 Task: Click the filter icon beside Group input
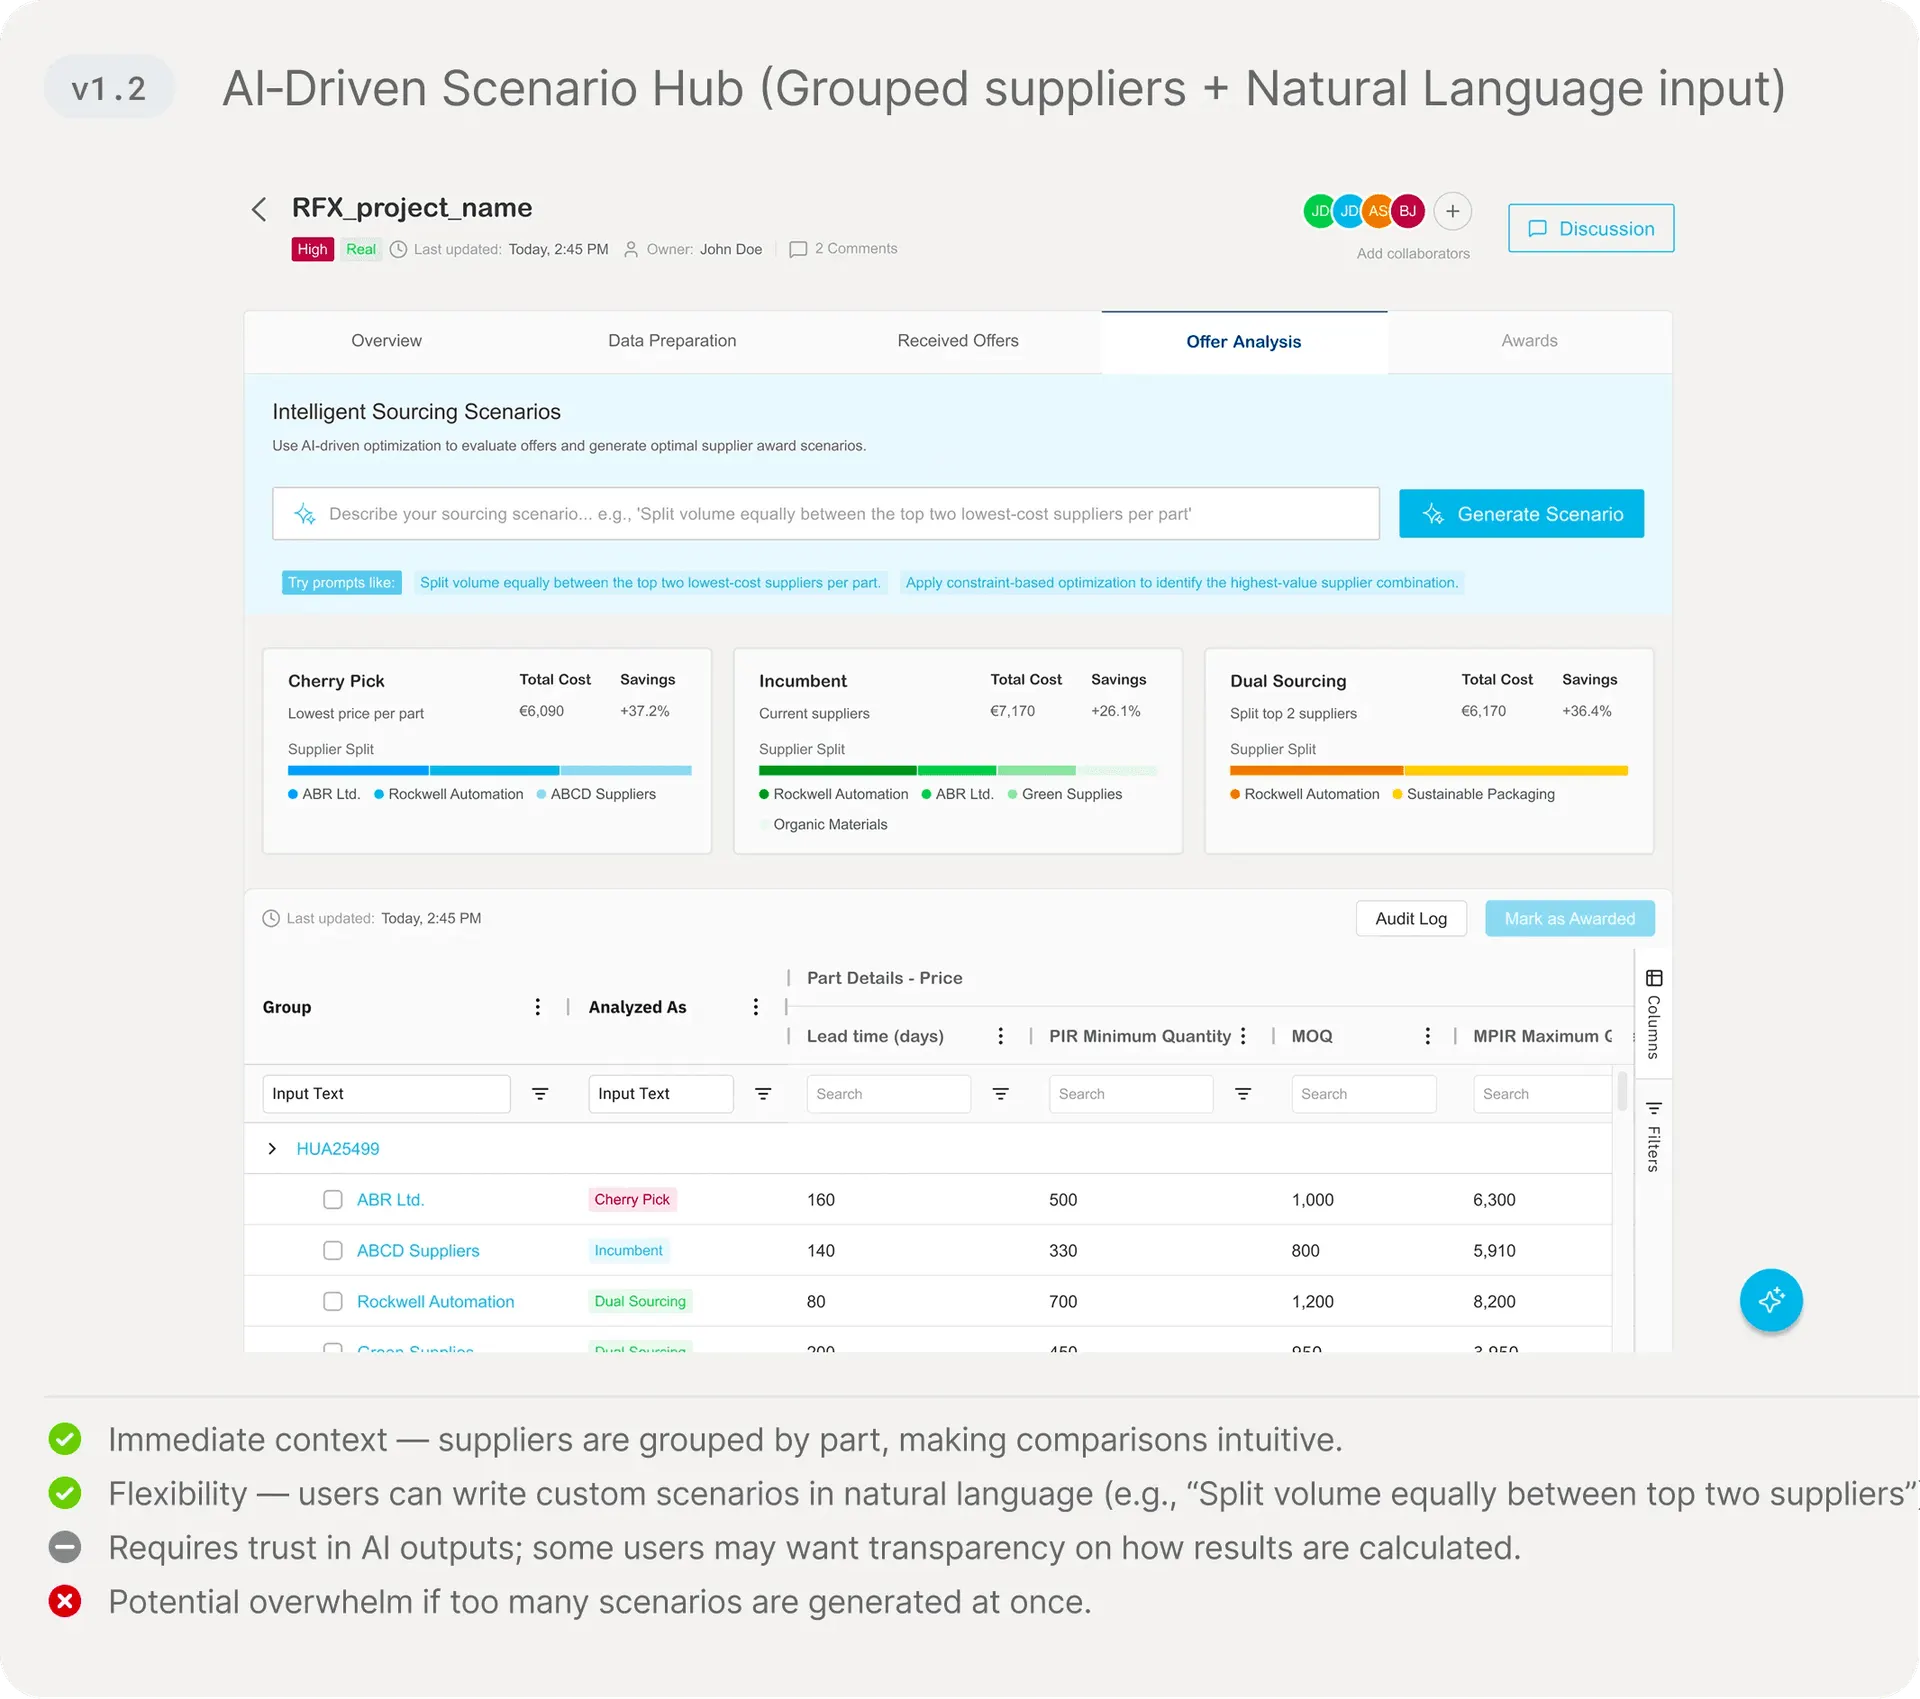click(x=540, y=1094)
